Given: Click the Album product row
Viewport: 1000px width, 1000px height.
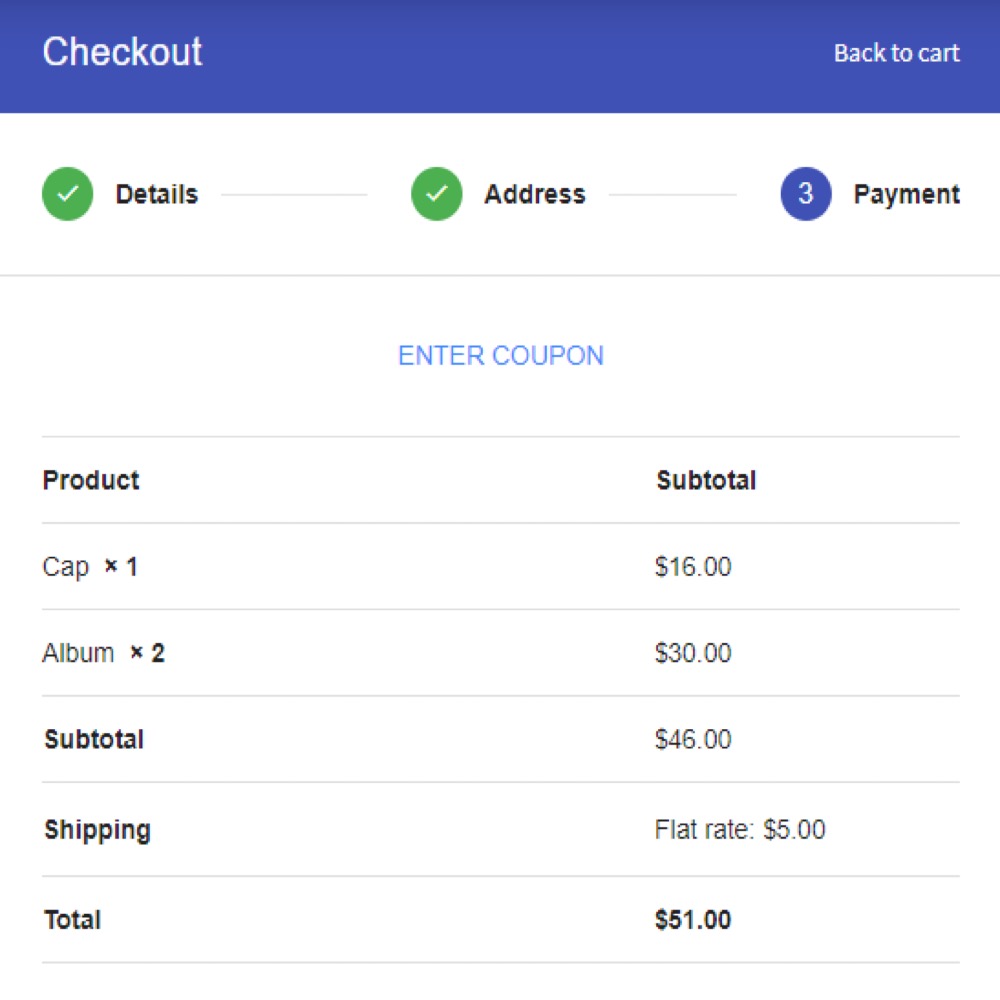Looking at the screenshot, I should (x=501, y=652).
